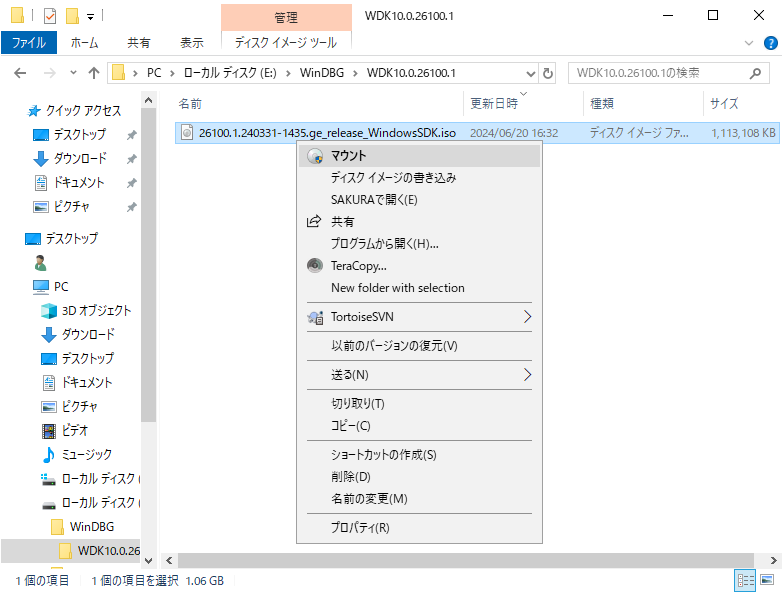
Task: Click the Properties checkmark icon in title bar
Action: pyautogui.click(x=50, y=16)
